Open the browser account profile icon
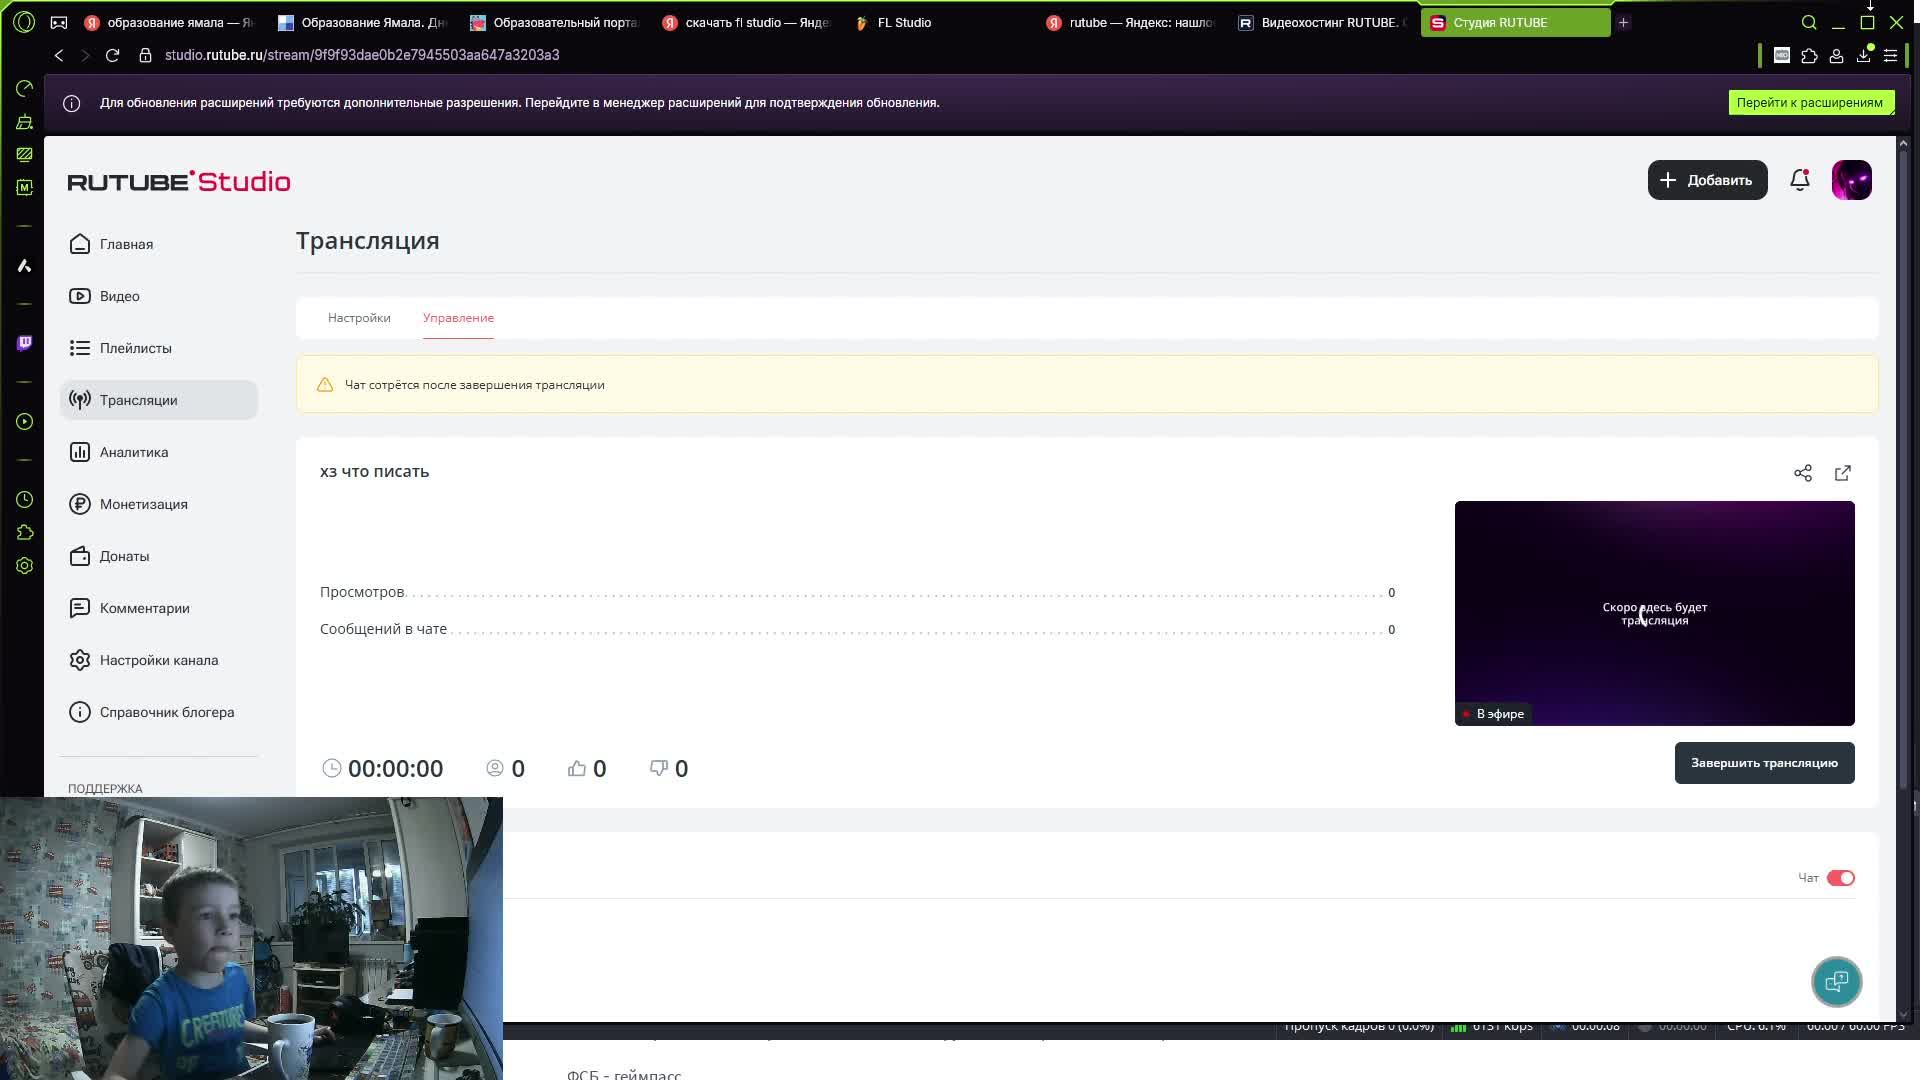The height and width of the screenshot is (1080, 1920). coord(1836,56)
